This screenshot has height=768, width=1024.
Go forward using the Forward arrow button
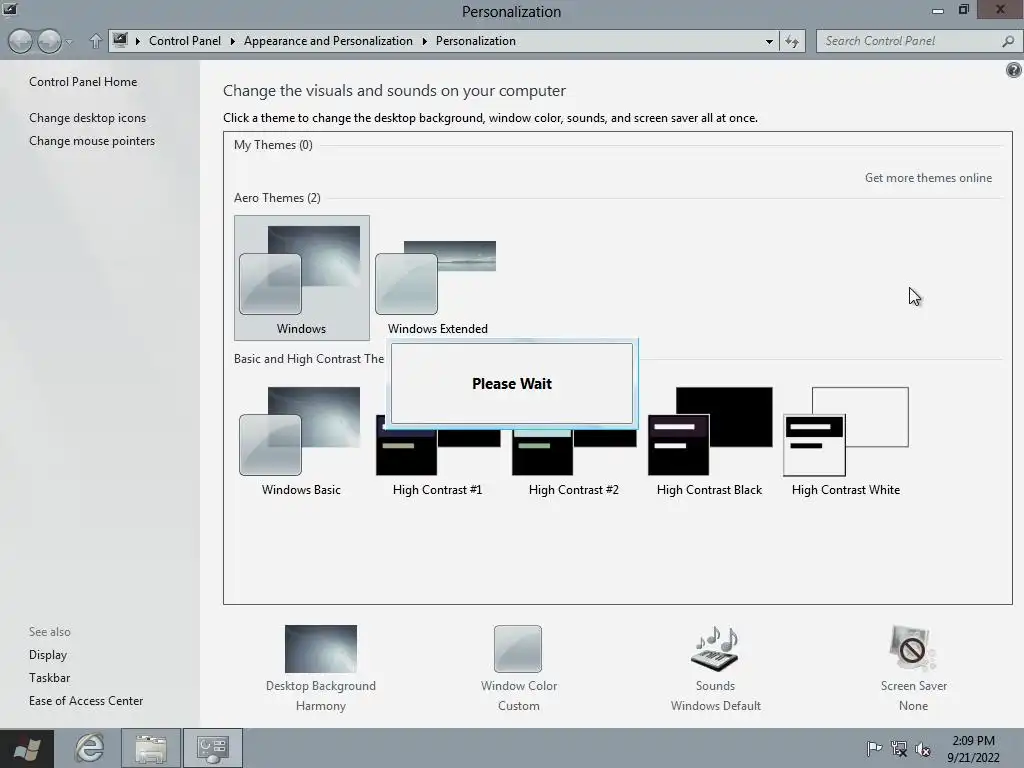(50, 41)
